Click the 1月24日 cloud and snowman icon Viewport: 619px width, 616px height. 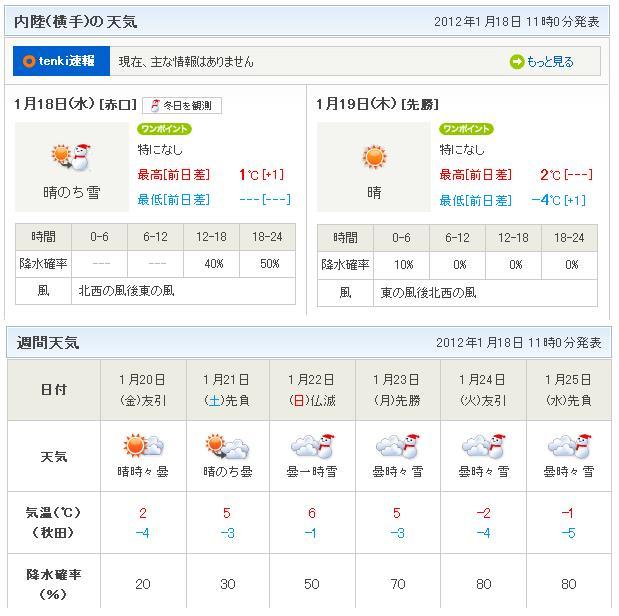[483, 446]
